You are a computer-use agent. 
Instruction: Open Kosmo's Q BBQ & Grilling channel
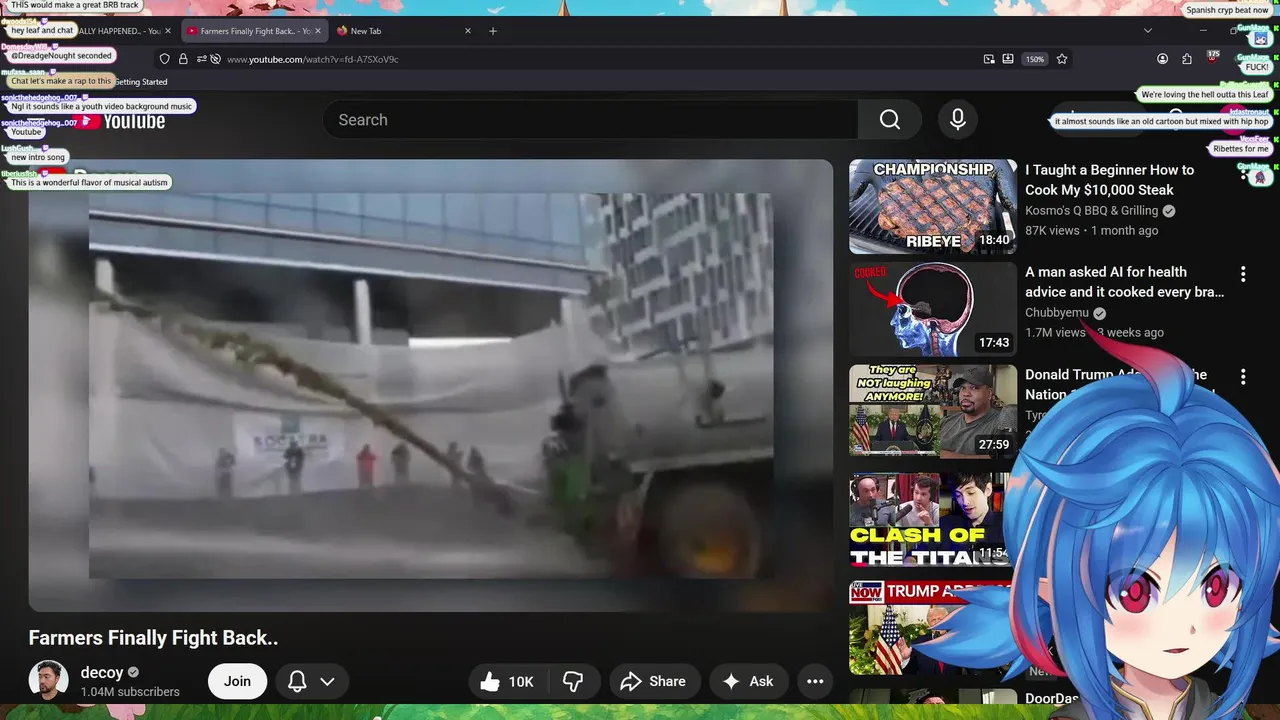click(1091, 211)
